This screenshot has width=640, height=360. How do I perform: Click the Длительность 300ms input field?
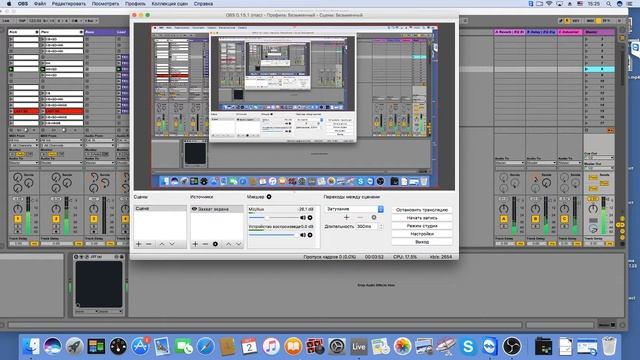367,226
